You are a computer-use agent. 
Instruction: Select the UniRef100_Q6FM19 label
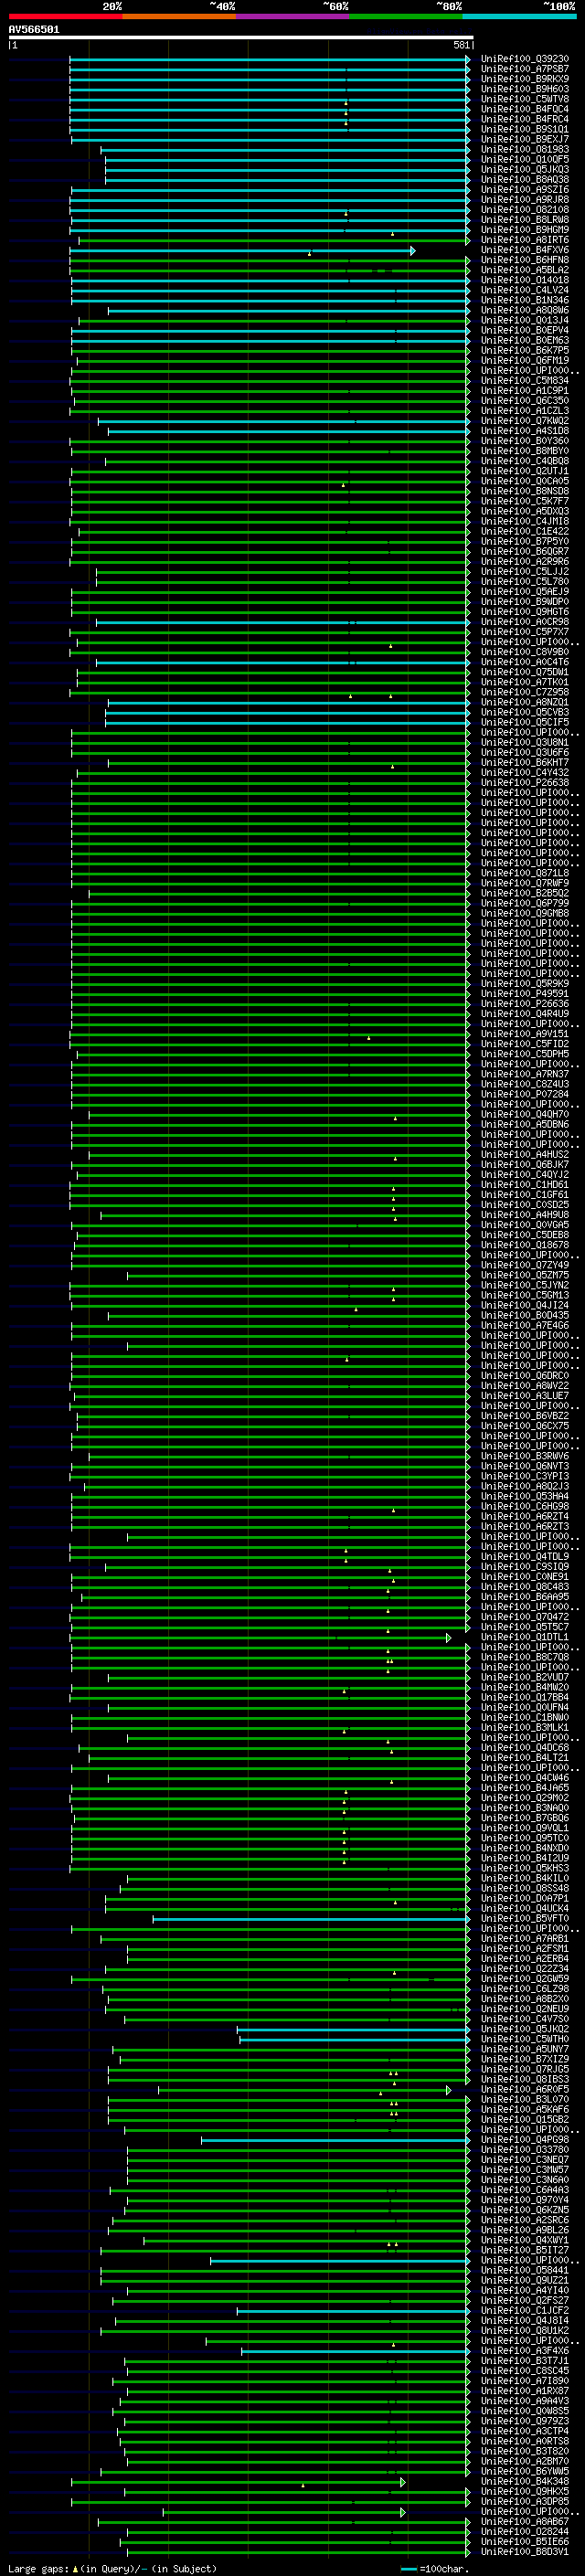(x=525, y=361)
